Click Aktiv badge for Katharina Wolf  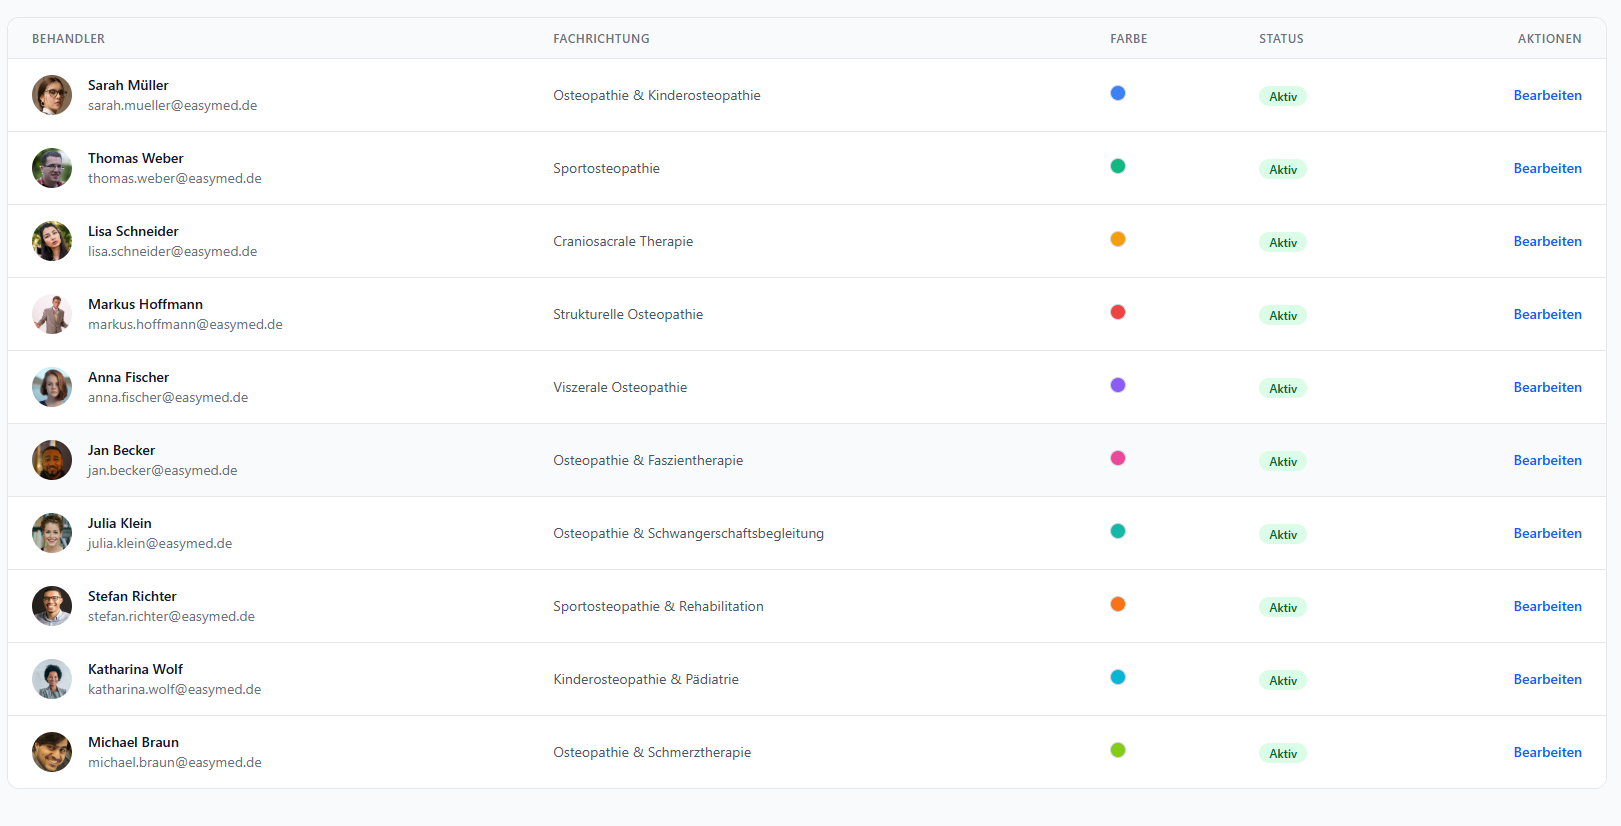click(x=1283, y=680)
